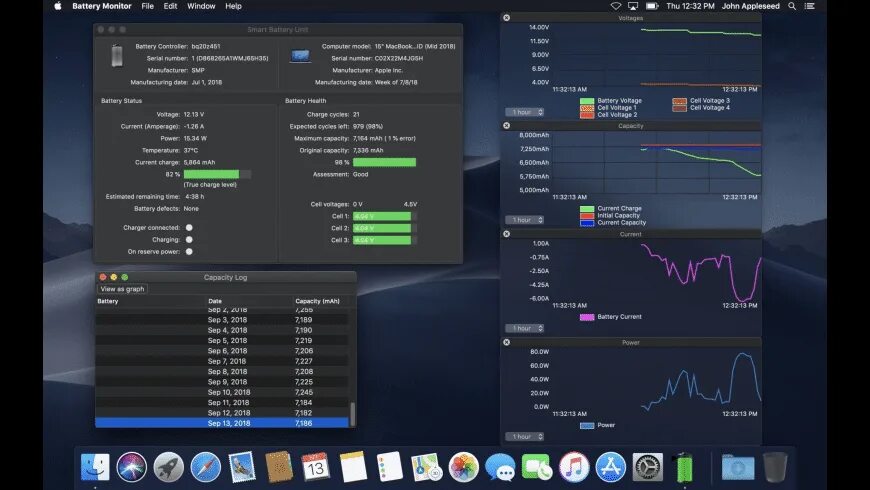Click Battery column header in Capacity Log
This screenshot has height=490, width=870.
point(150,301)
